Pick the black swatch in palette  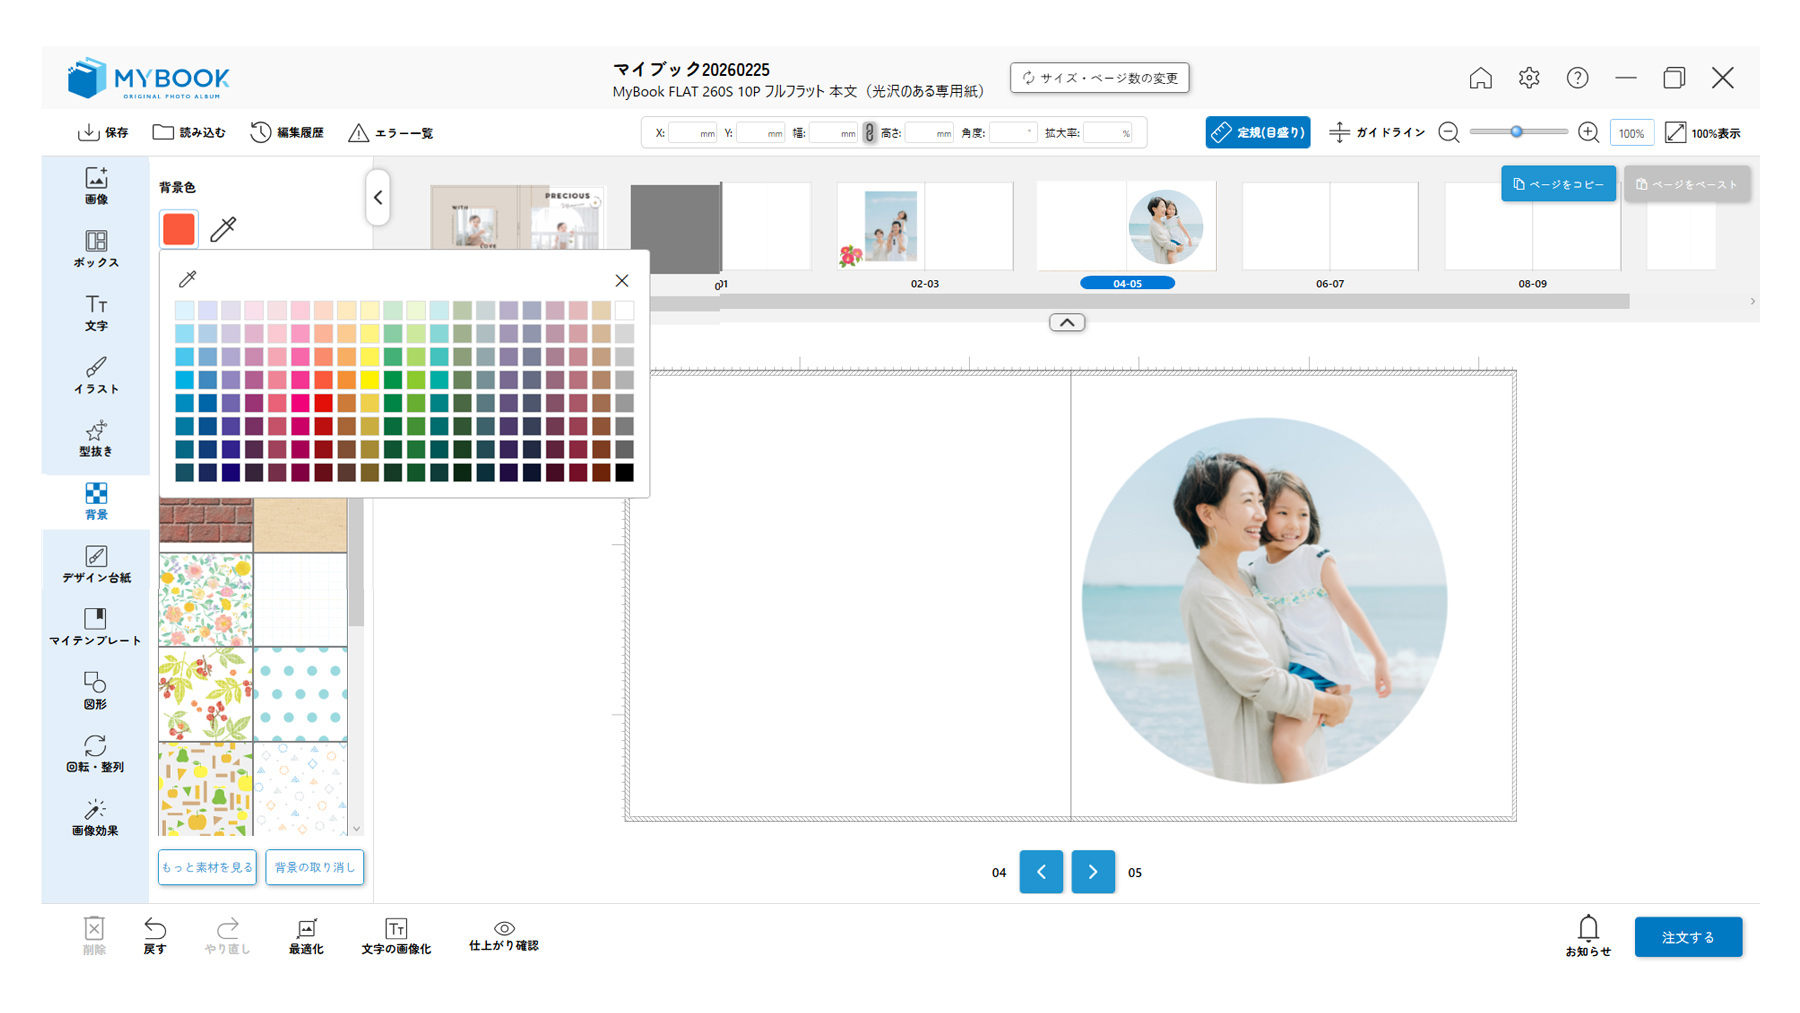[x=625, y=473]
